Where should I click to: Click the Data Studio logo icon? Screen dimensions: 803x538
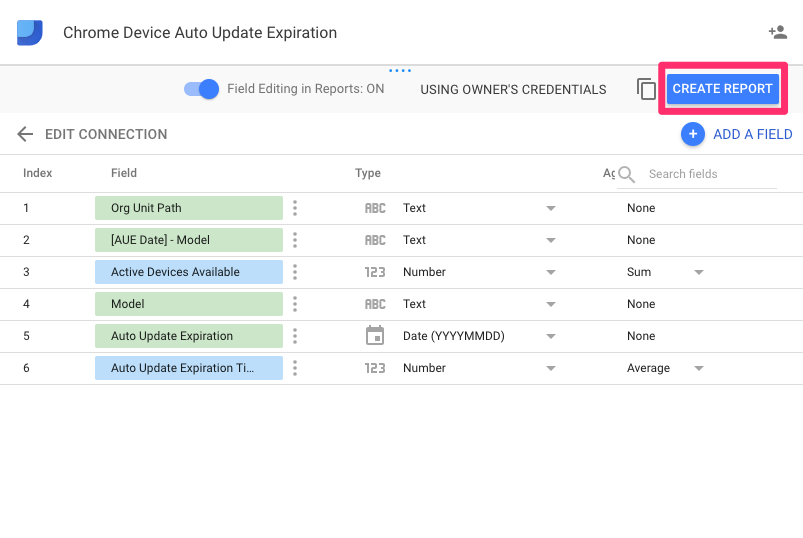pos(30,32)
